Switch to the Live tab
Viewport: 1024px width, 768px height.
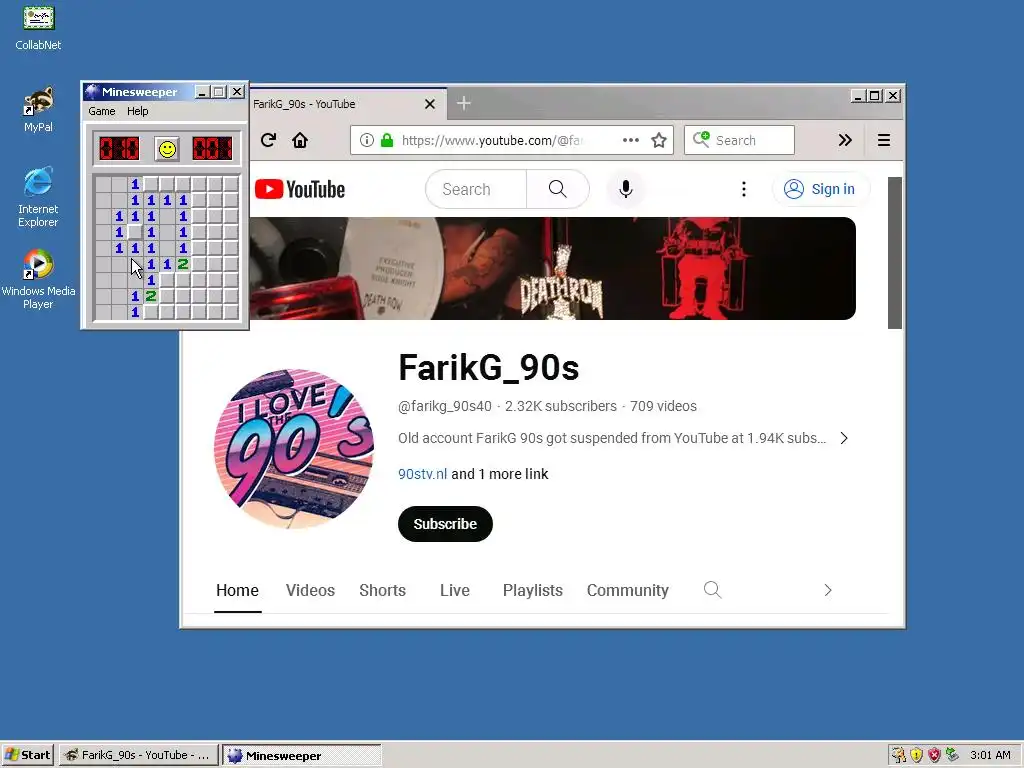pyautogui.click(x=455, y=590)
